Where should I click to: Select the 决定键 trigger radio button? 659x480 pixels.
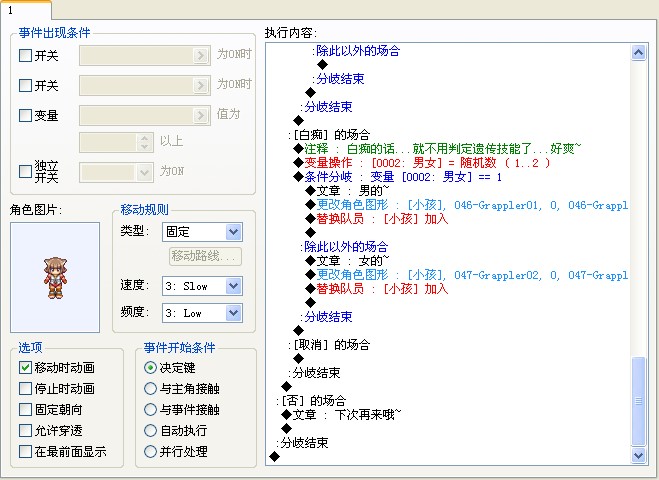[150, 368]
